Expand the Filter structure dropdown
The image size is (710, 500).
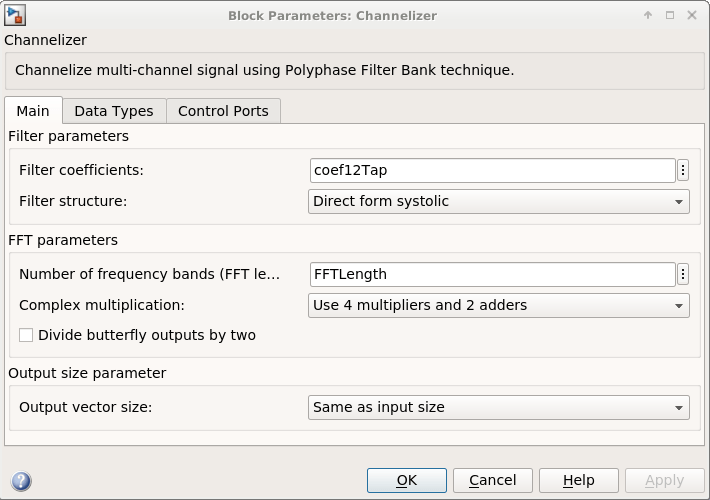click(x=498, y=201)
